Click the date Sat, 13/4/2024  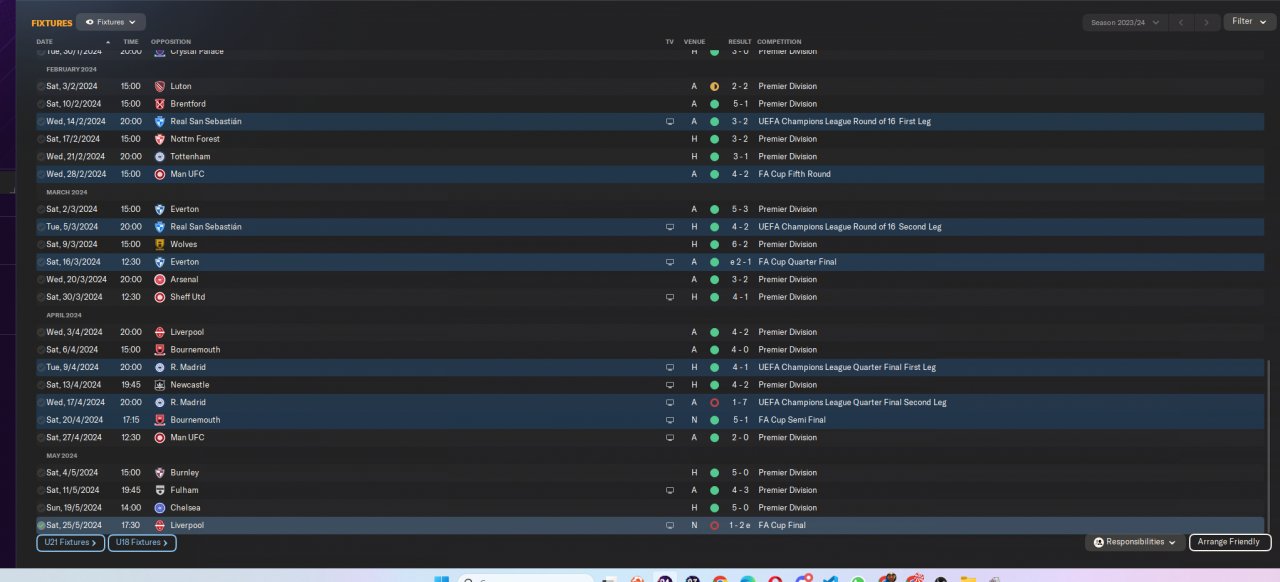74,385
